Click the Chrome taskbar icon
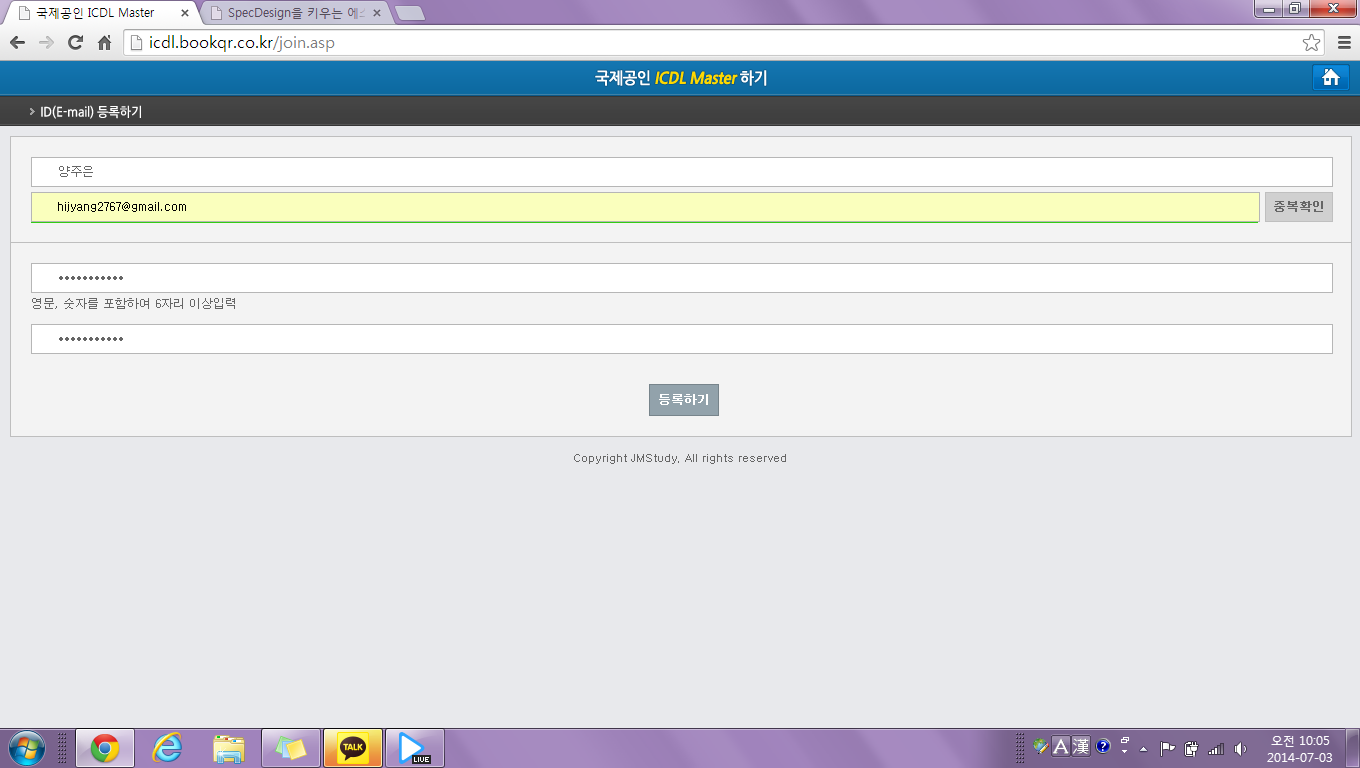The height and width of the screenshot is (768, 1360). 105,748
